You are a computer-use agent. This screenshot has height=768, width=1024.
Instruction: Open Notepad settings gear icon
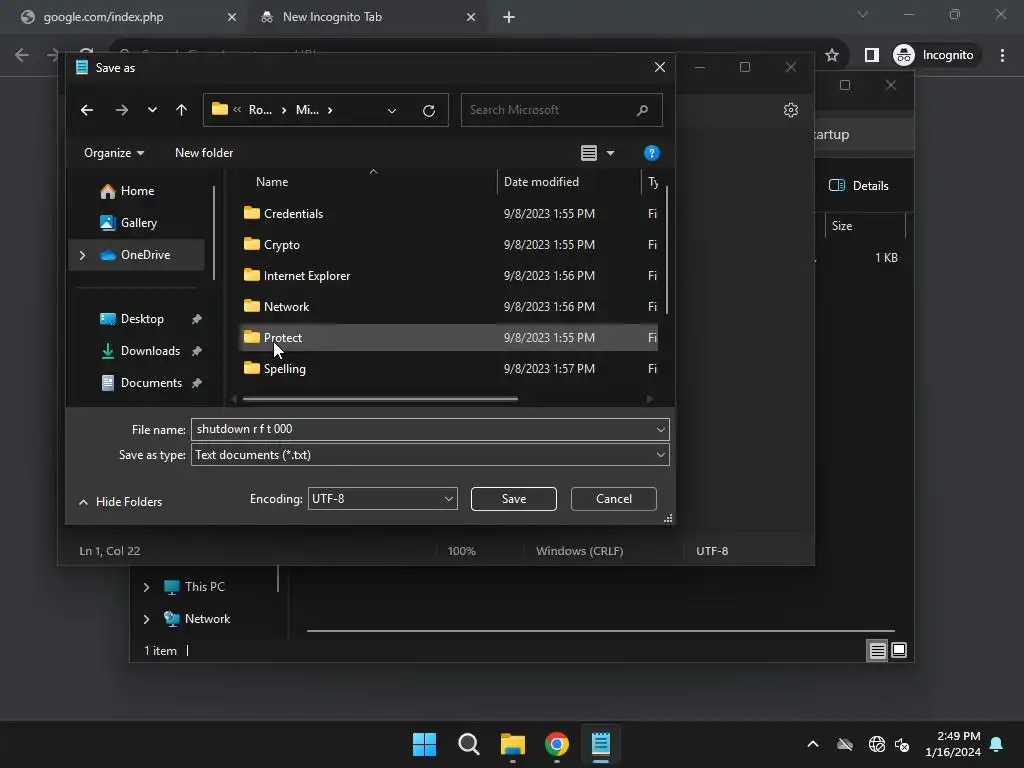[791, 110]
